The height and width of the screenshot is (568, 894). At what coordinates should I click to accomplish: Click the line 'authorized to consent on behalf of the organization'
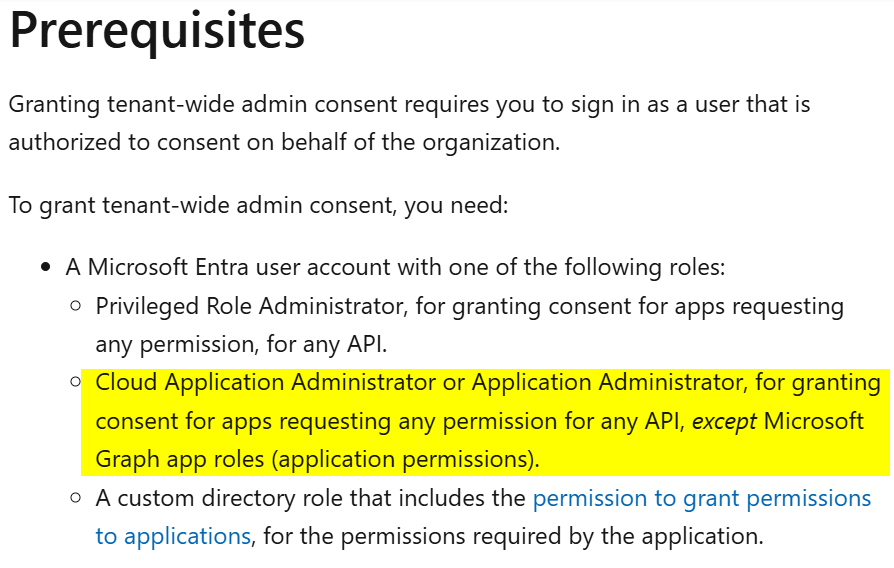(284, 143)
